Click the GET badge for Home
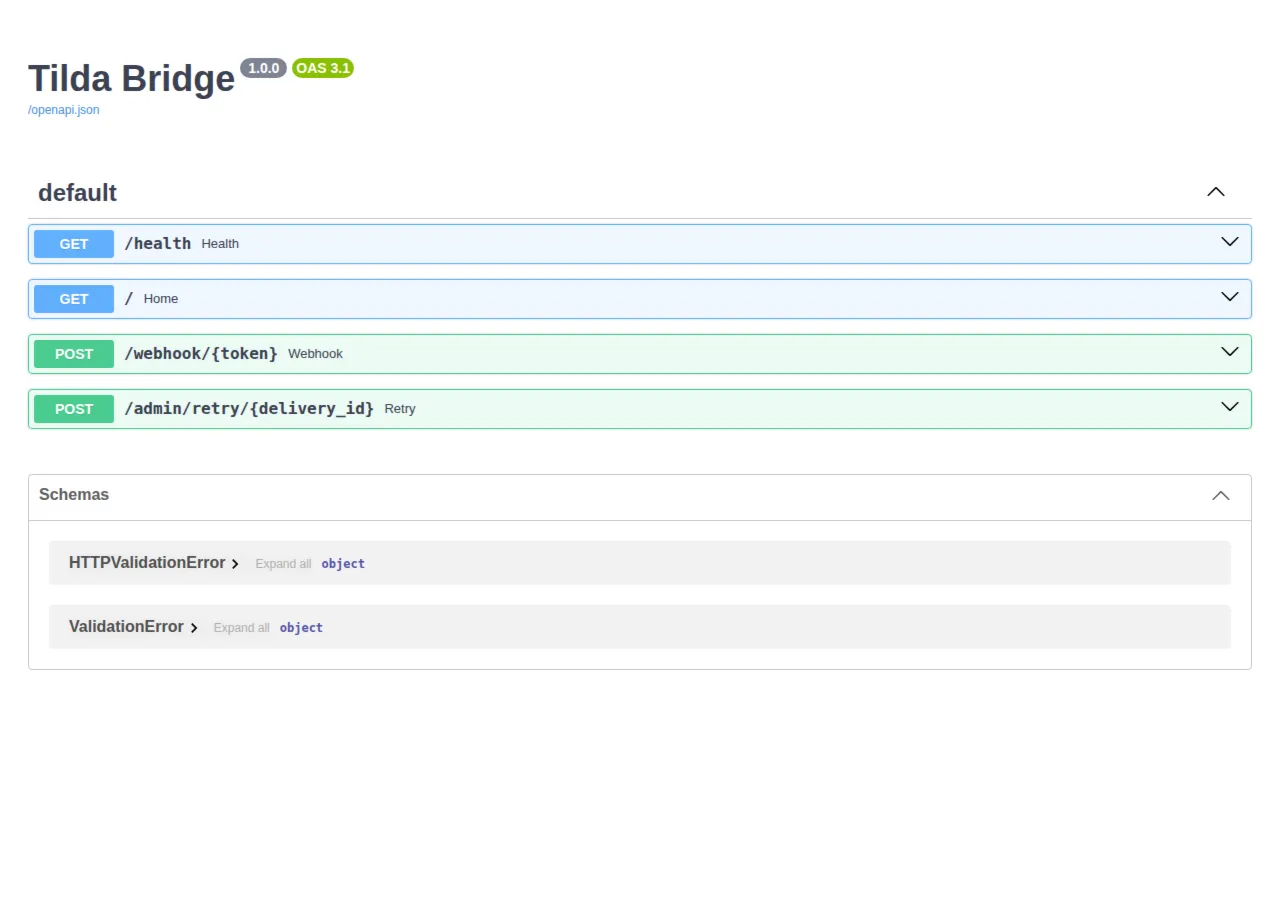The width and height of the screenshot is (1280, 900). [x=74, y=299]
